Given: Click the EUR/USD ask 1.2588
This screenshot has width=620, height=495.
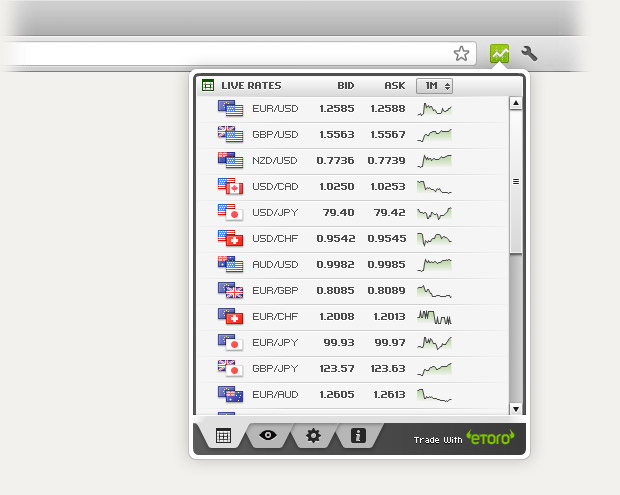Looking at the screenshot, I should (x=388, y=109).
